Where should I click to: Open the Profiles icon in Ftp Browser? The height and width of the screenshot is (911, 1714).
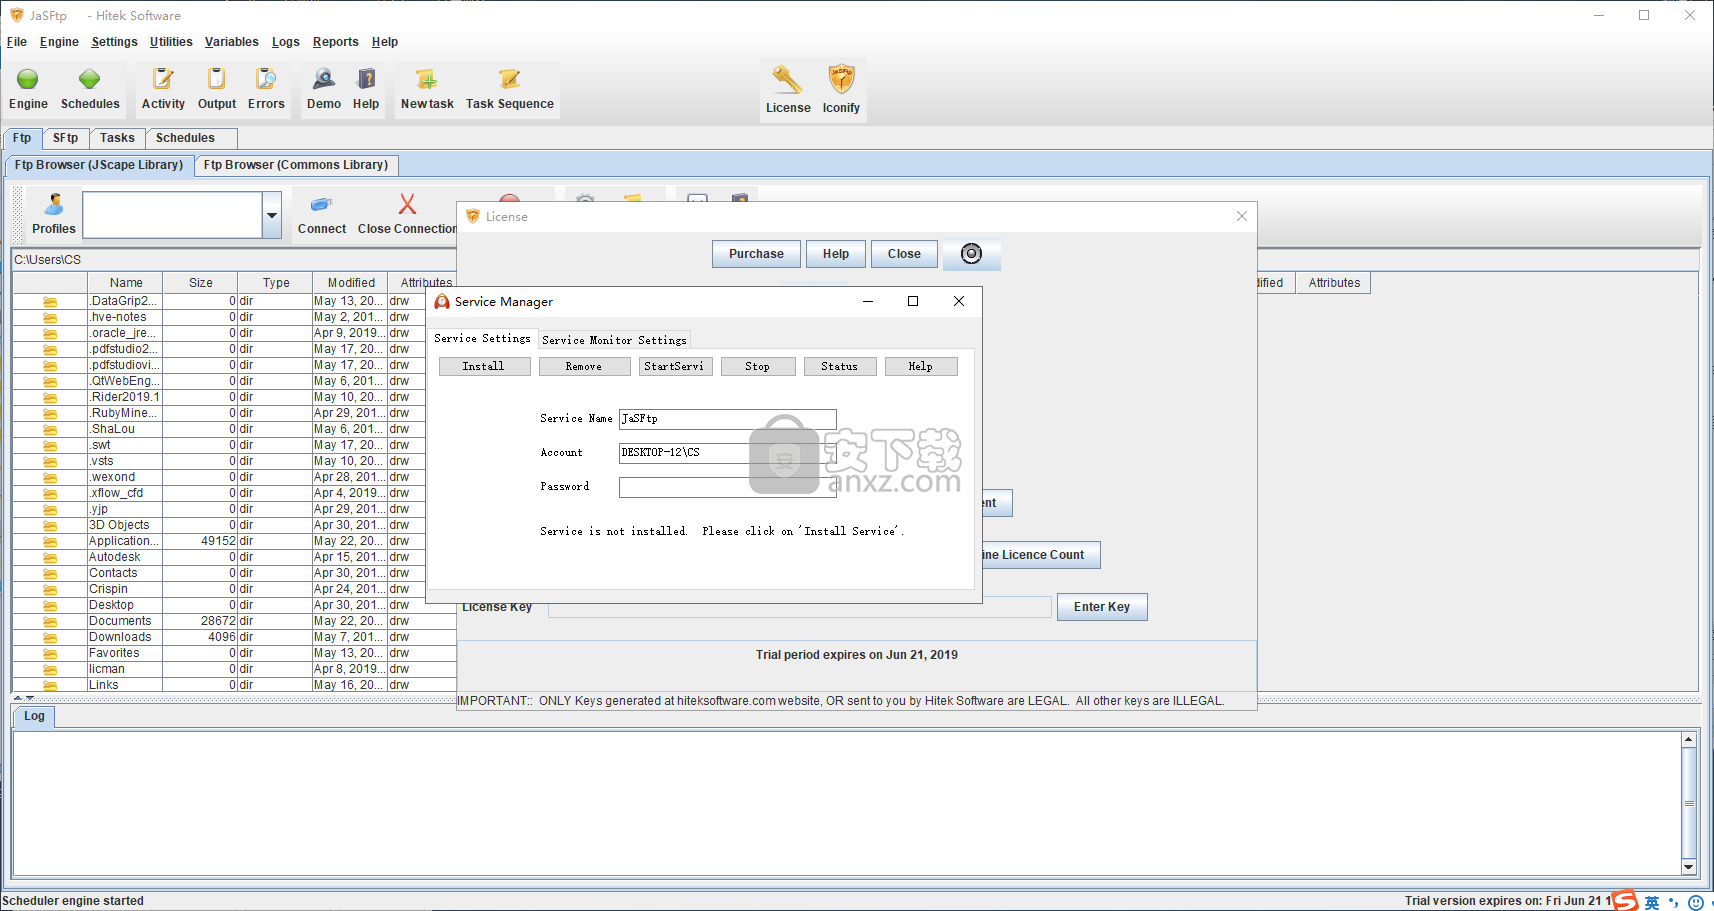pyautogui.click(x=54, y=214)
